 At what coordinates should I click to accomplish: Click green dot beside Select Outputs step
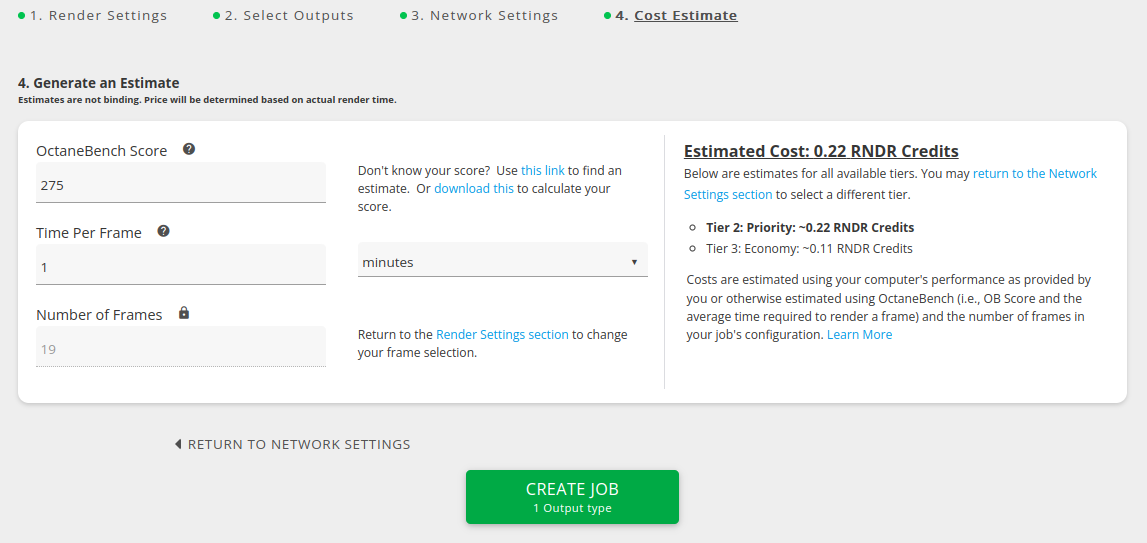click(217, 15)
